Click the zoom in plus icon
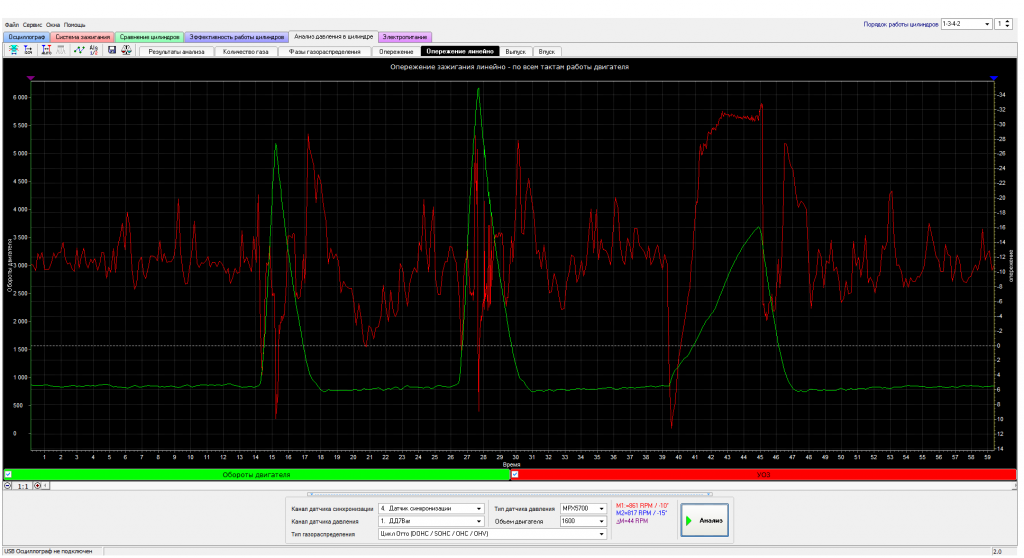The width and height of the screenshot is (1024, 558). (x=37, y=485)
